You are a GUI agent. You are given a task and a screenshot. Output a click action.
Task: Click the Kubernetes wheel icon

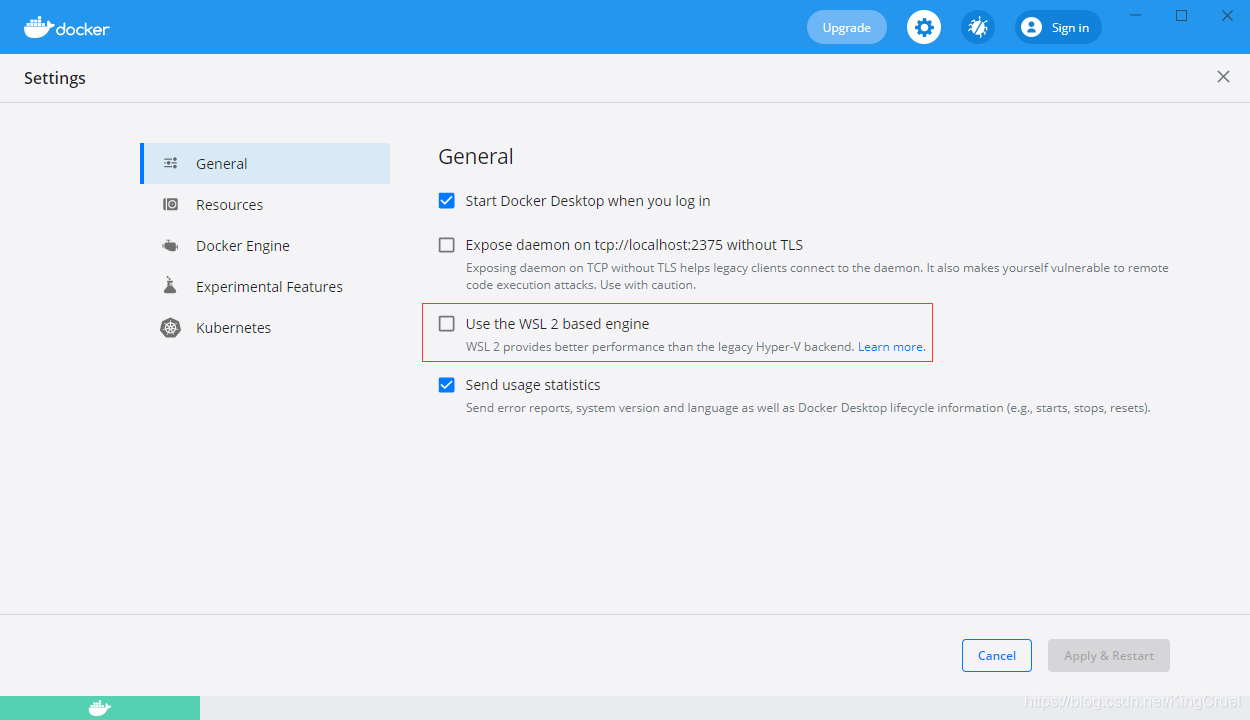(171, 327)
